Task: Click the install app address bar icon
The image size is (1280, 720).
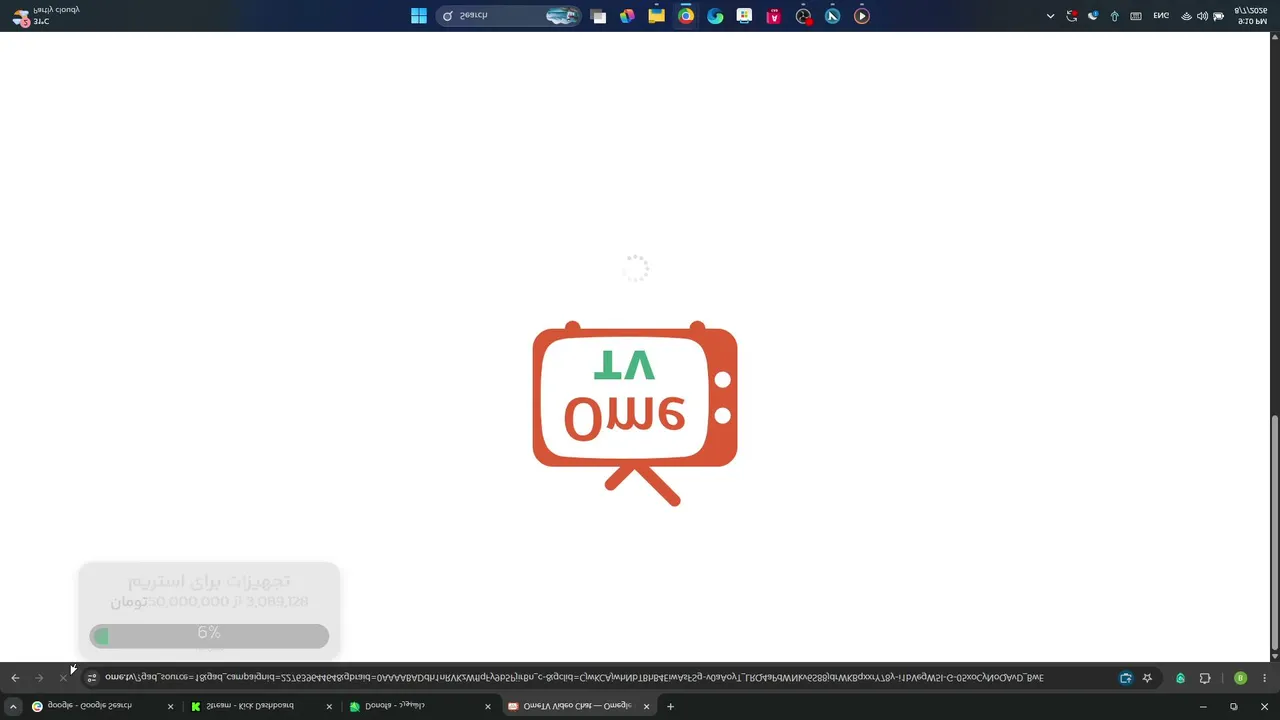Action: tap(1126, 678)
